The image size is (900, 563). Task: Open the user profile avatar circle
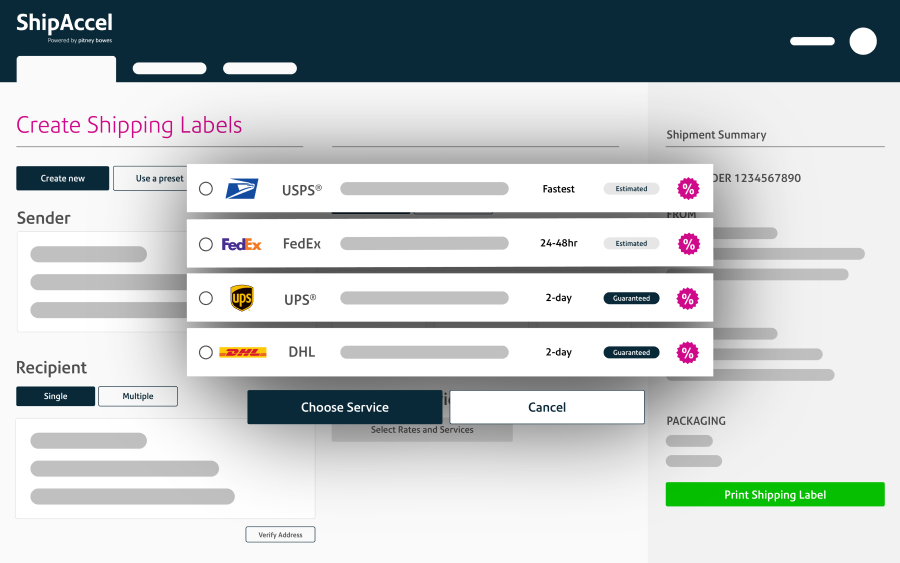coord(863,41)
